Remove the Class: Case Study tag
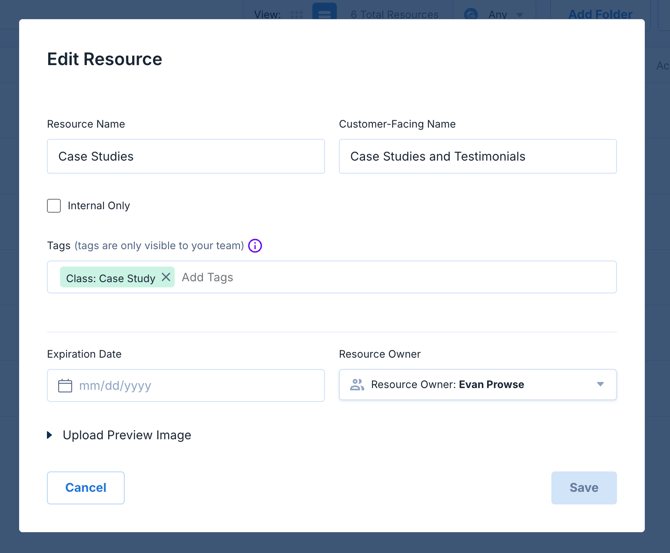 point(166,277)
